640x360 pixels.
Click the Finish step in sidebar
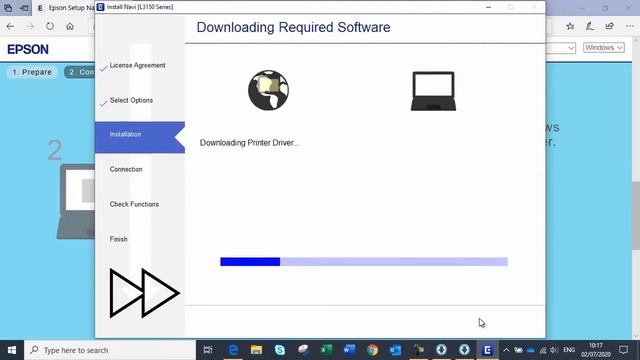pyautogui.click(x=118, y=239)
